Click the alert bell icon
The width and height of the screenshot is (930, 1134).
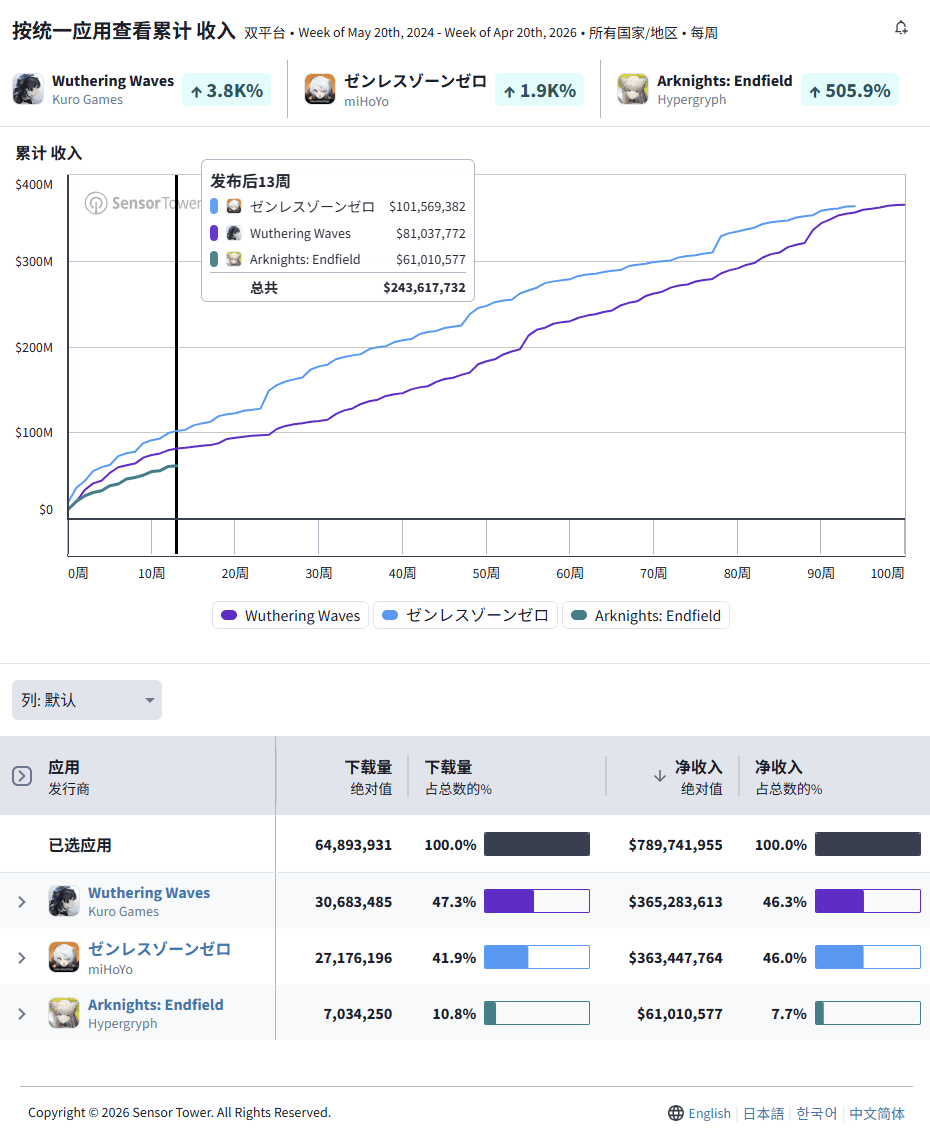(x=901, y=27)
